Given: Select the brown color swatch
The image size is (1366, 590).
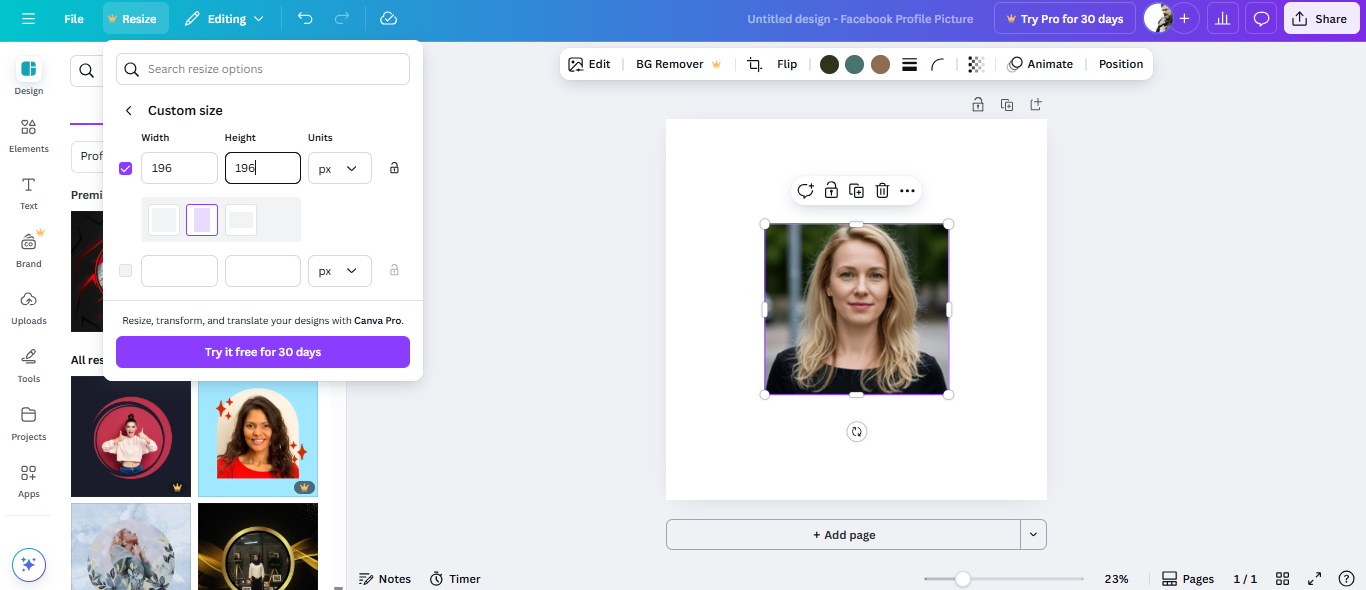Looking at the screenshot, I should coord(880,64).
